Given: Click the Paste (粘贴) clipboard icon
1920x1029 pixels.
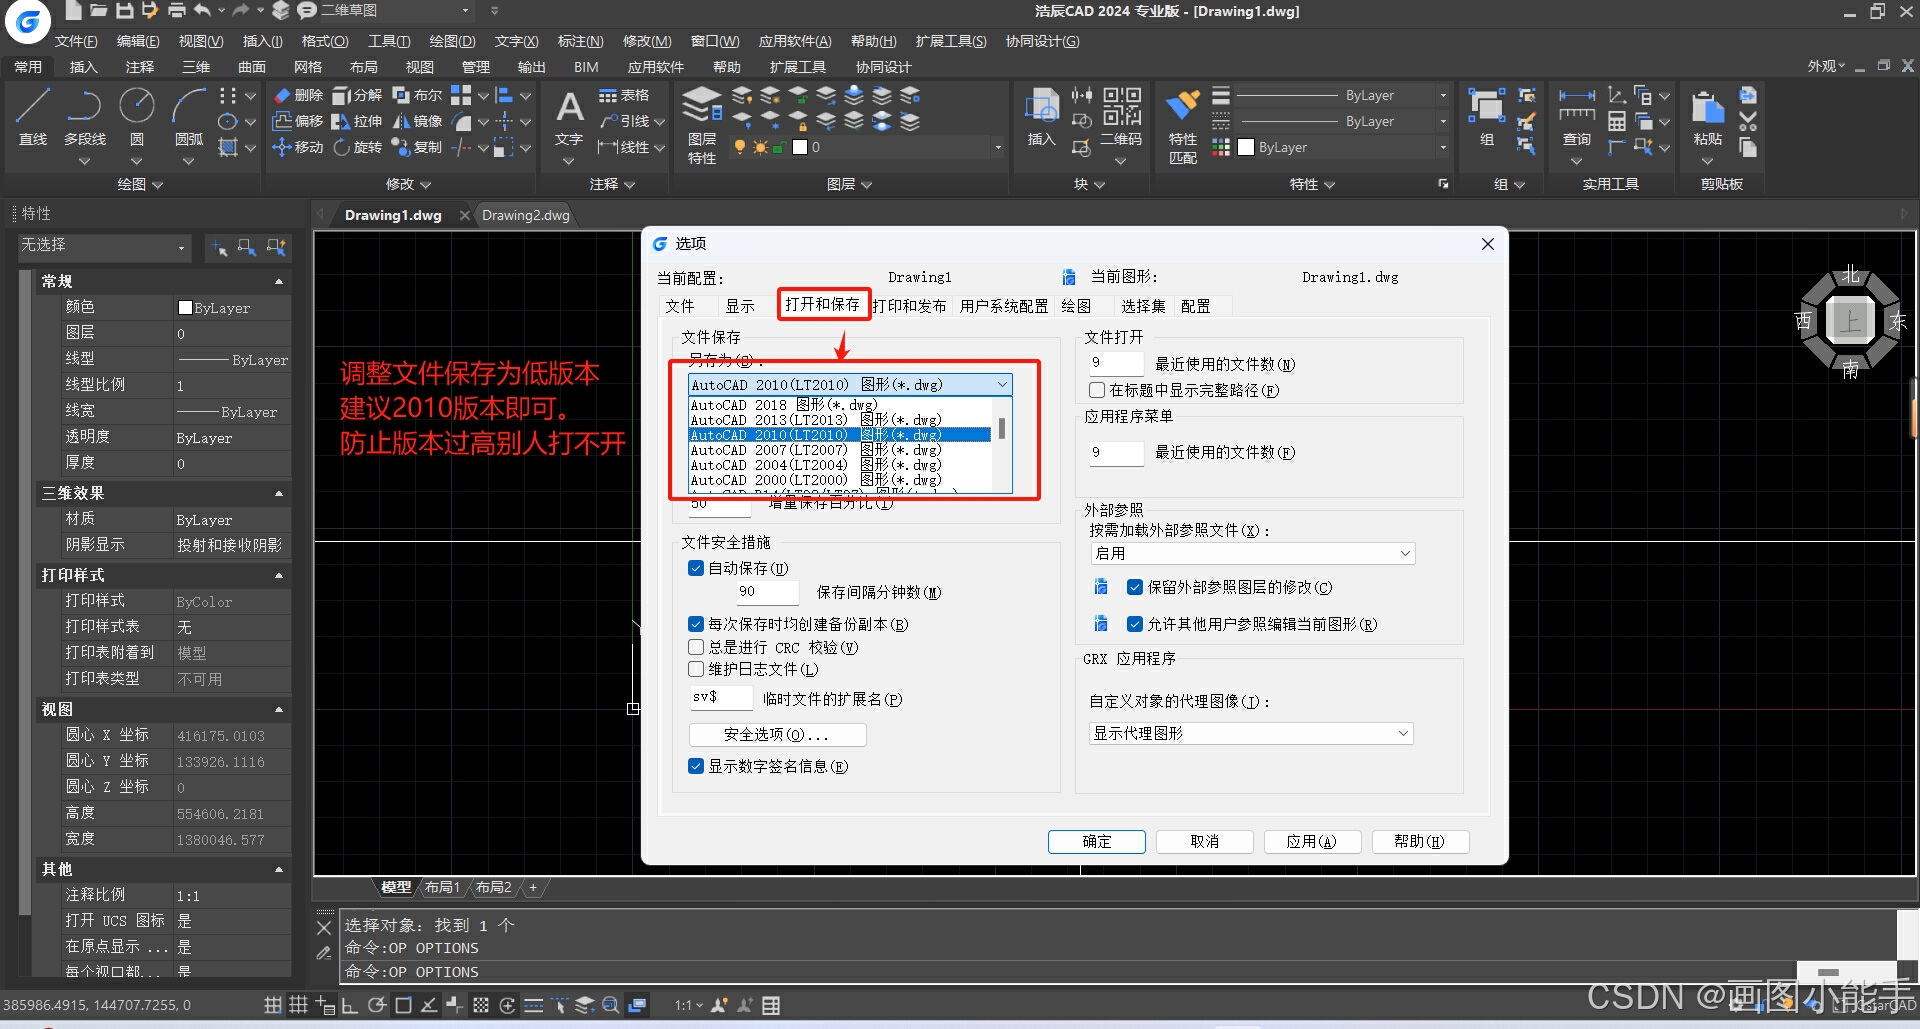Looking at the screenshot, I should pyautogui.click(x=1708, y=117).
